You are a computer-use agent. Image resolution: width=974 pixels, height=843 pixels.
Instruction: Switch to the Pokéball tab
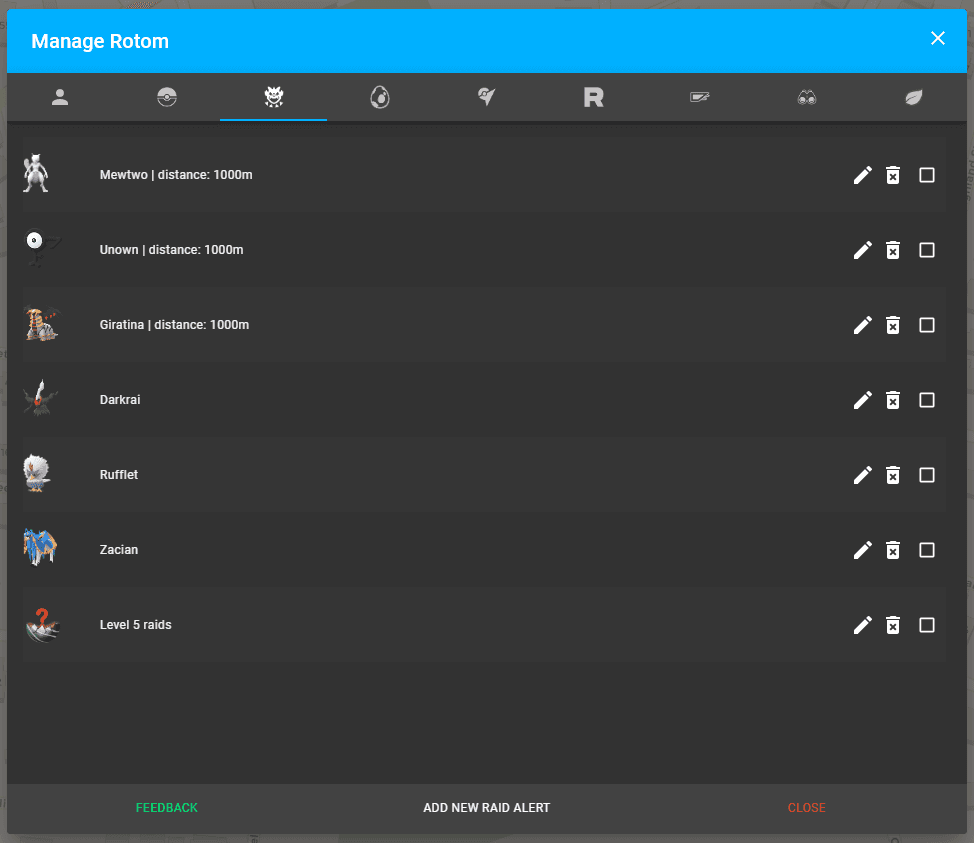pyautogui.click(x=167, y=97)
